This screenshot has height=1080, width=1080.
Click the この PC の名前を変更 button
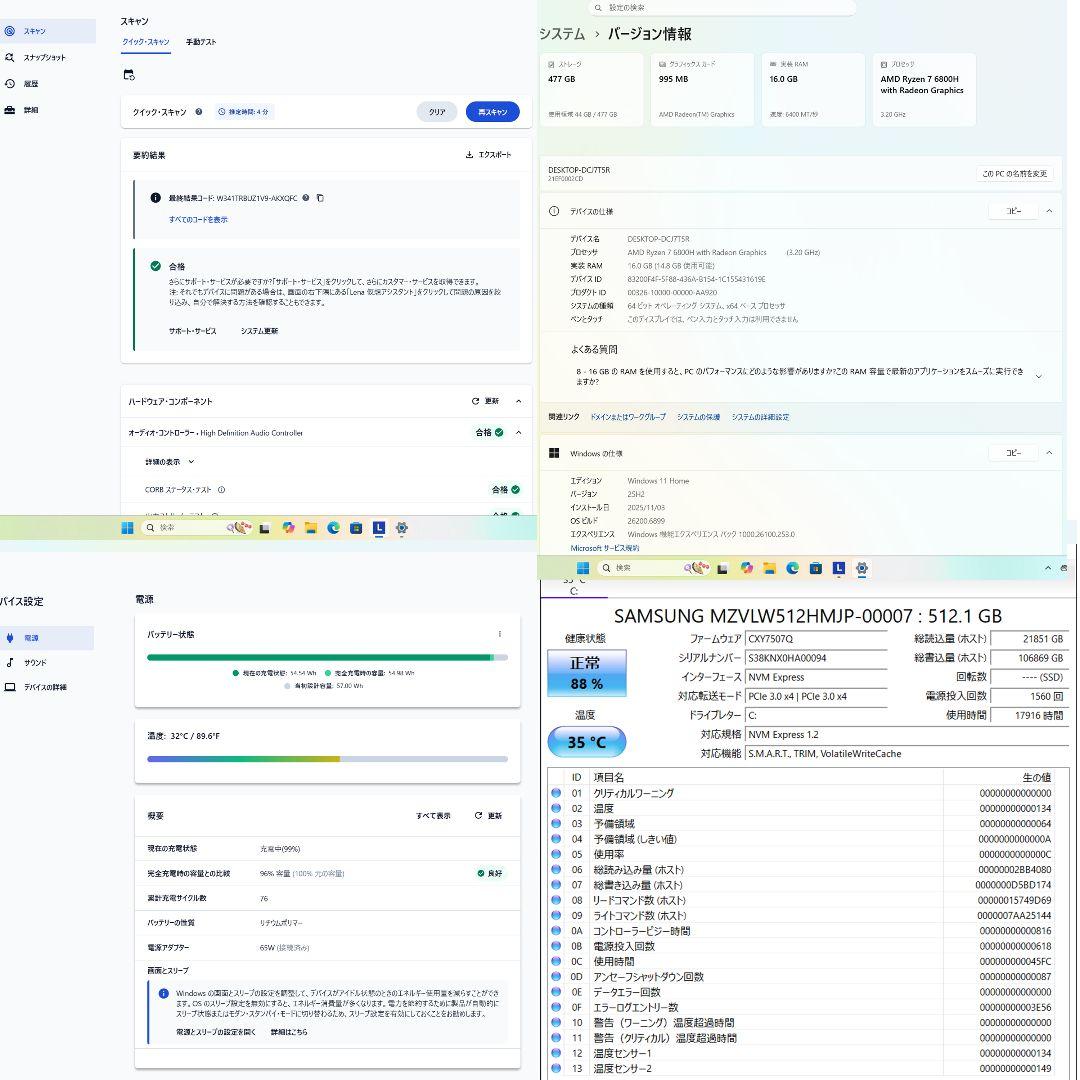[1014, 174]
